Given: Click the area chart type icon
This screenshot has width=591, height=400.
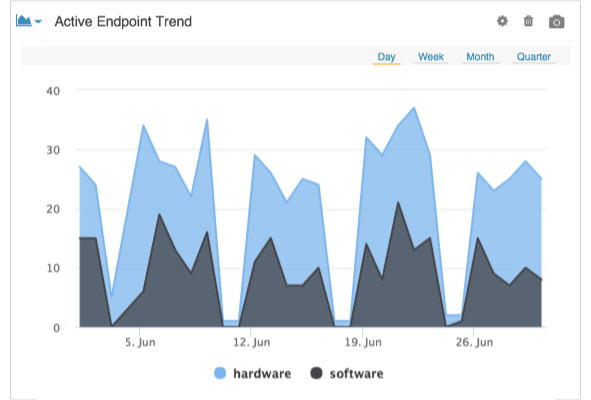Looking at the screenshot, I should [23, 20].
